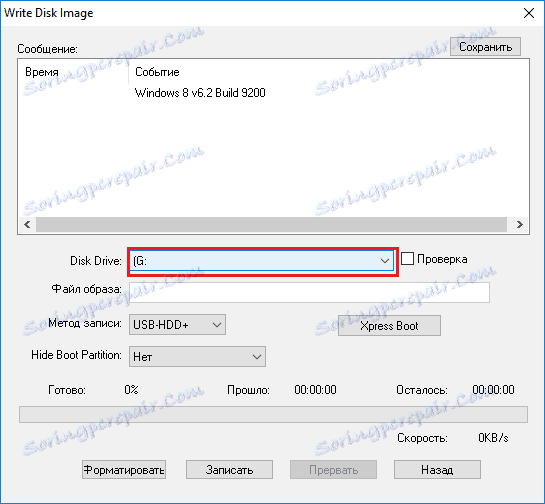Open the Disk Drive dropdown
This screenshot has height=504, width=545.
[x=262, y=261]
